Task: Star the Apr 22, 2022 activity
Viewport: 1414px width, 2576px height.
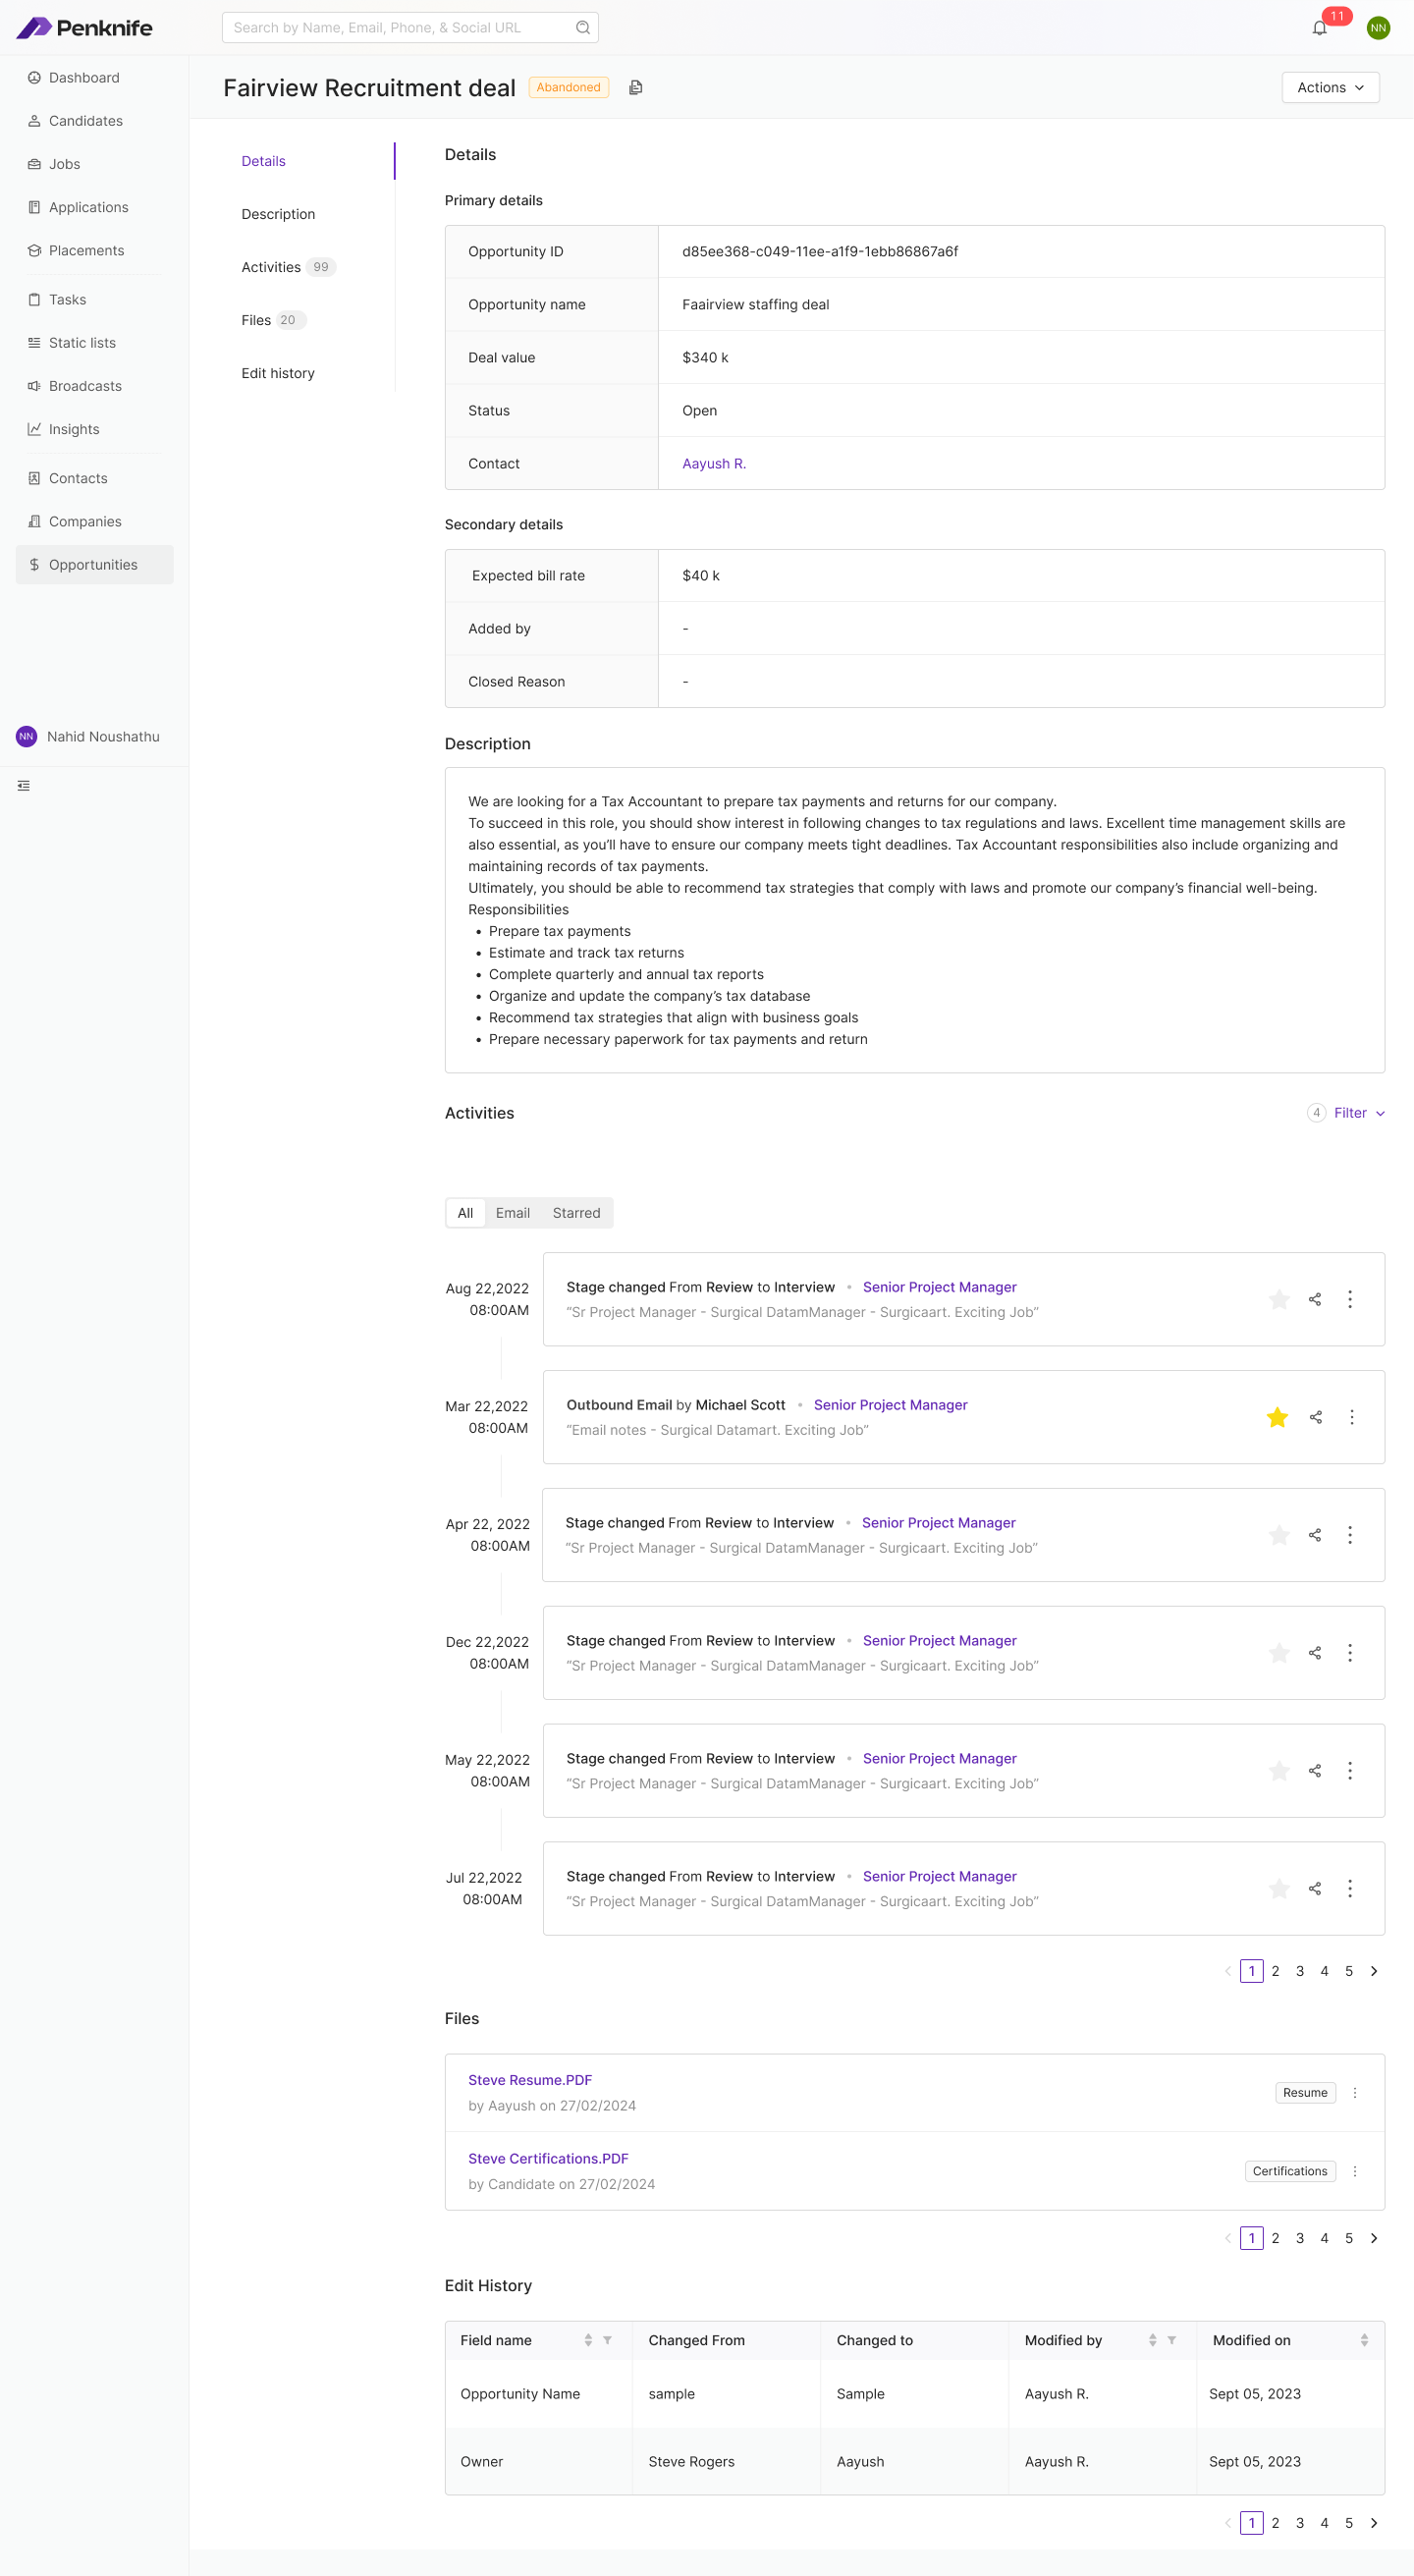Action: (x=1279, y=1535)
